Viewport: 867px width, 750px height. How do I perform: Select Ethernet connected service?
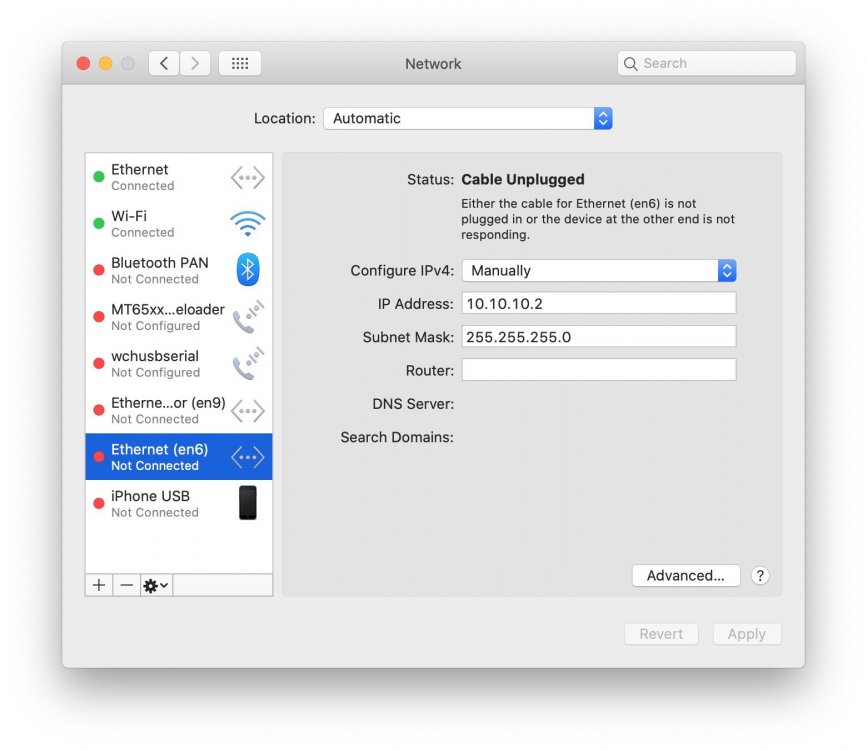[179, 177]
